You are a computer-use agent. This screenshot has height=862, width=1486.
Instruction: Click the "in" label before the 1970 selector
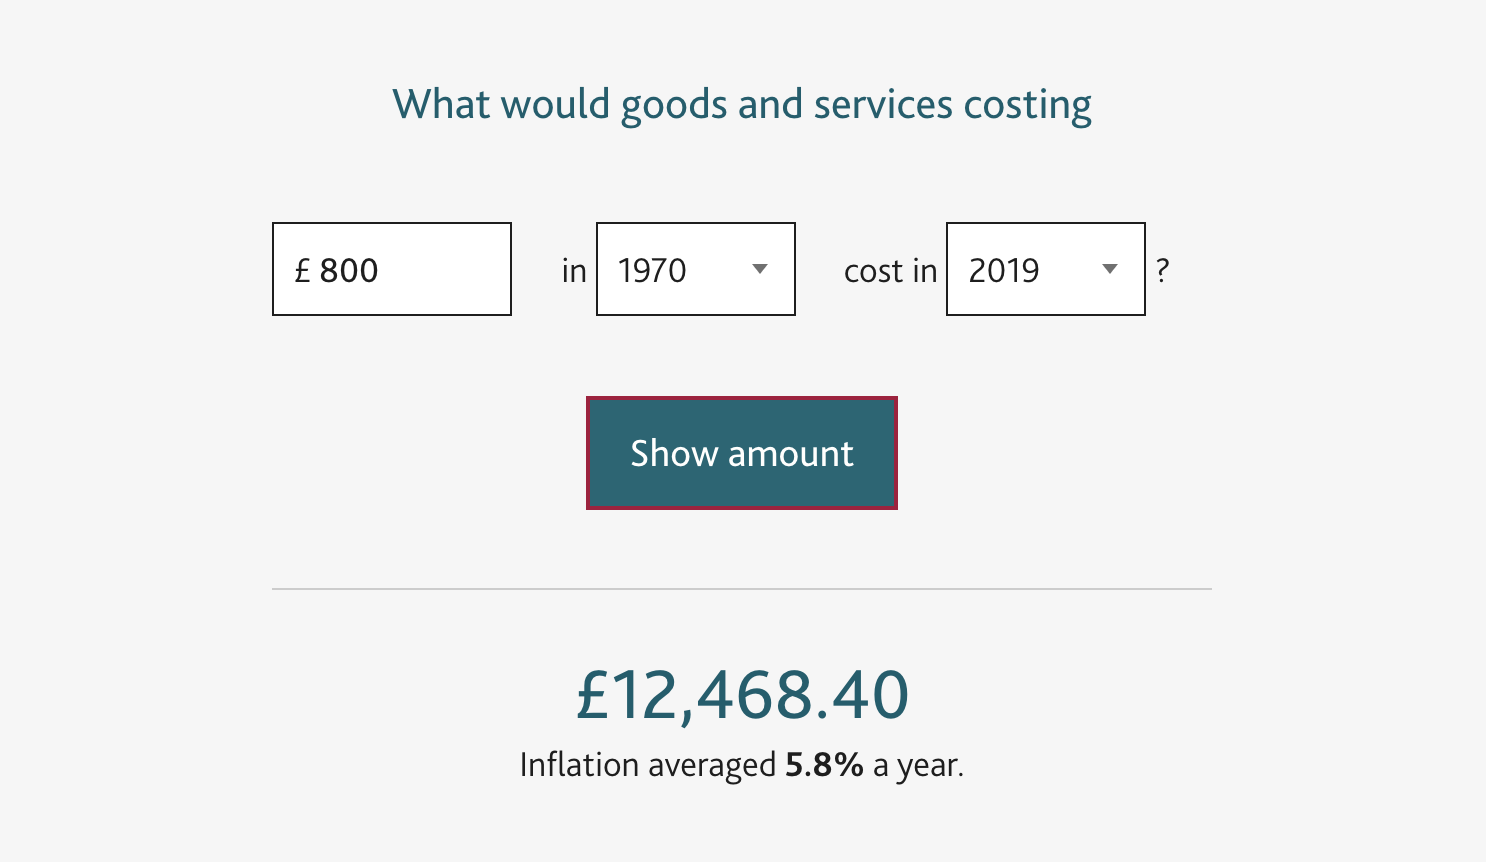click(574, 270)
